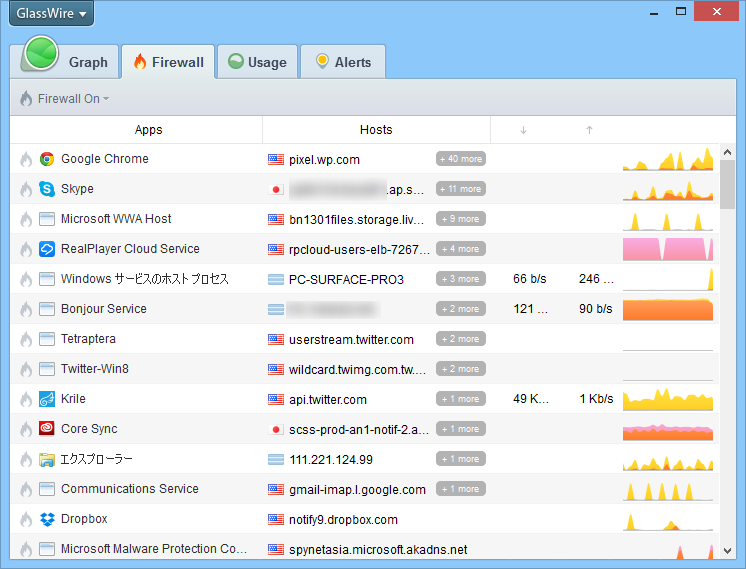Click the userstream.twitter.com host name
This screenshot has width=746, height=569.
pyautogui.click(x=352, y=340)
